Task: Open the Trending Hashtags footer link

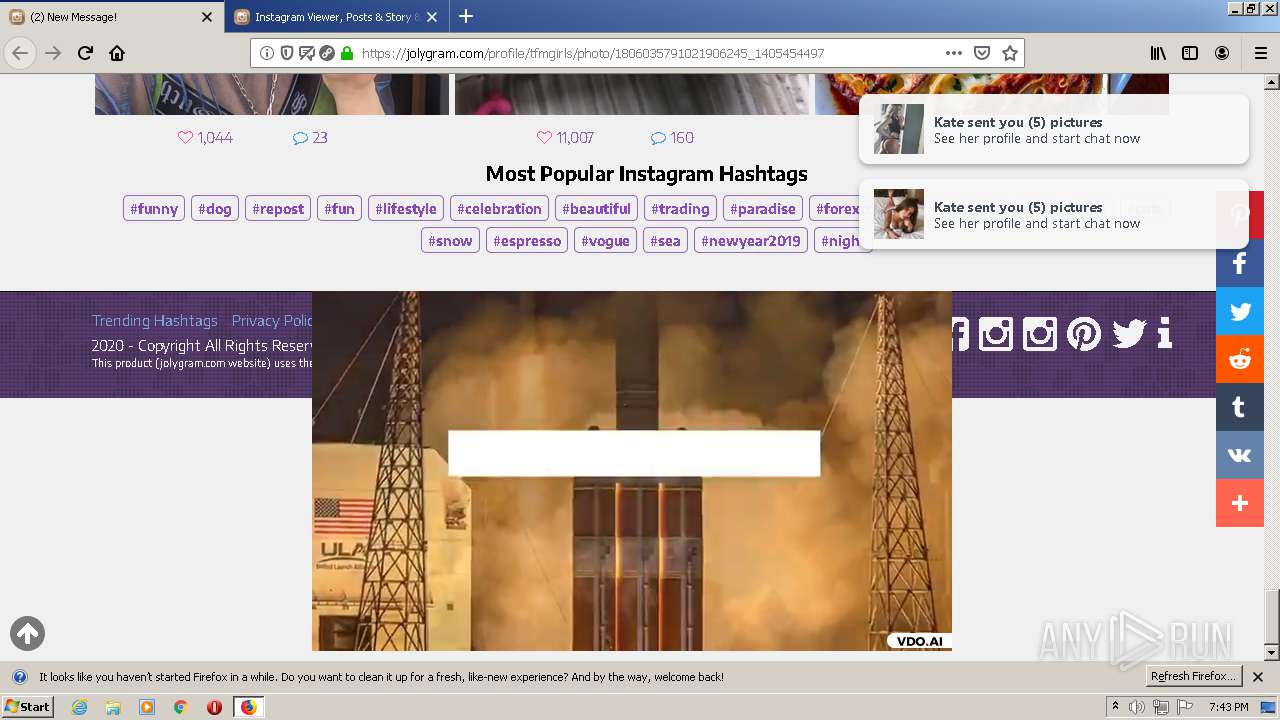Action: [x=154, y=320]
